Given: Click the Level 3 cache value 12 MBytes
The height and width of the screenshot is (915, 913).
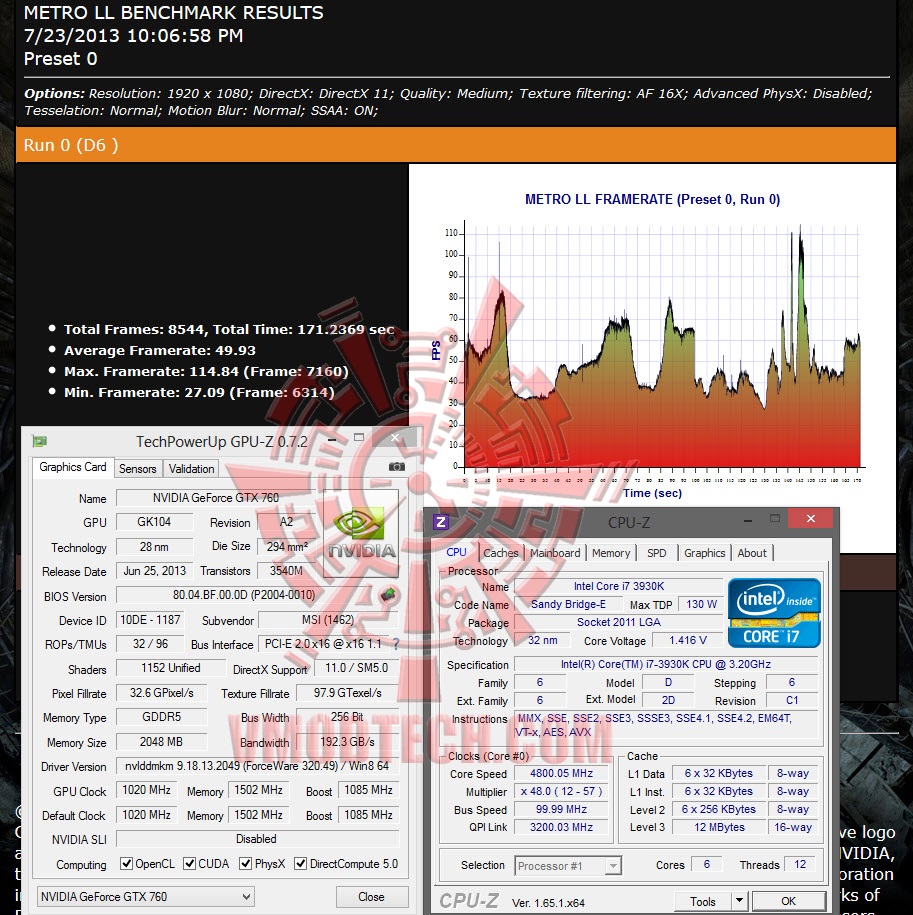Looking at the screenshot, I should 719,827.
